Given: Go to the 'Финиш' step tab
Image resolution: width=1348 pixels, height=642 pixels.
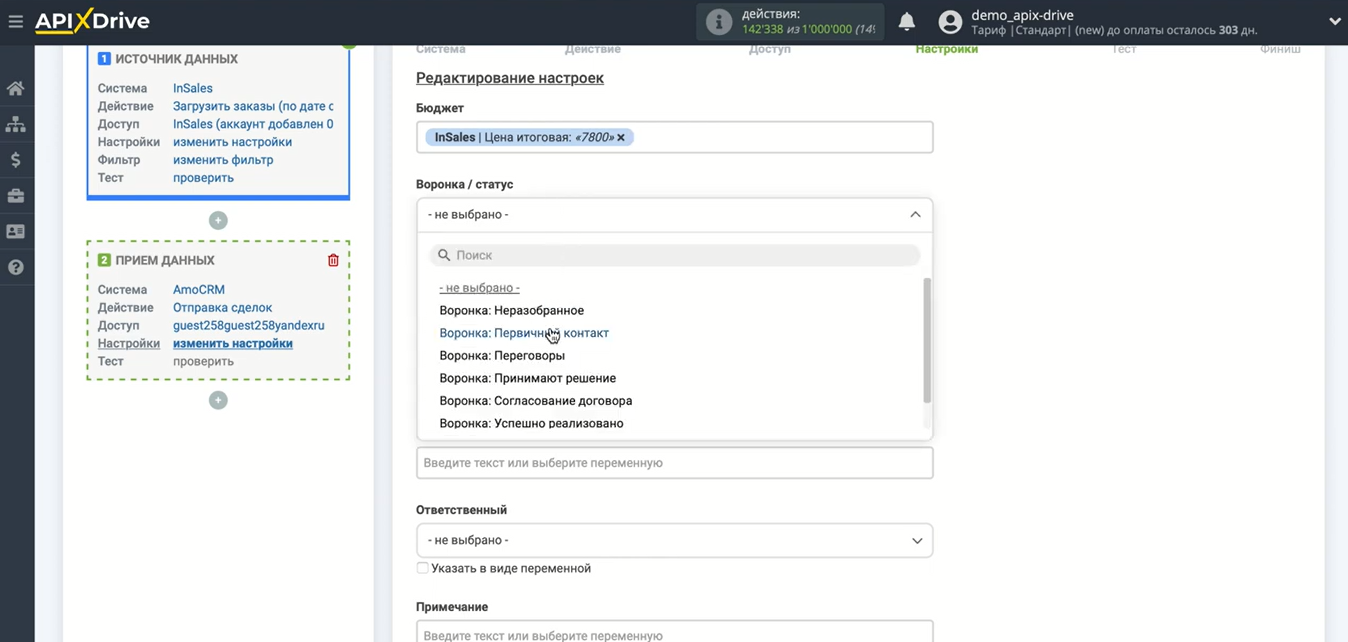Looking at the screenshot, I should 1280,49.
